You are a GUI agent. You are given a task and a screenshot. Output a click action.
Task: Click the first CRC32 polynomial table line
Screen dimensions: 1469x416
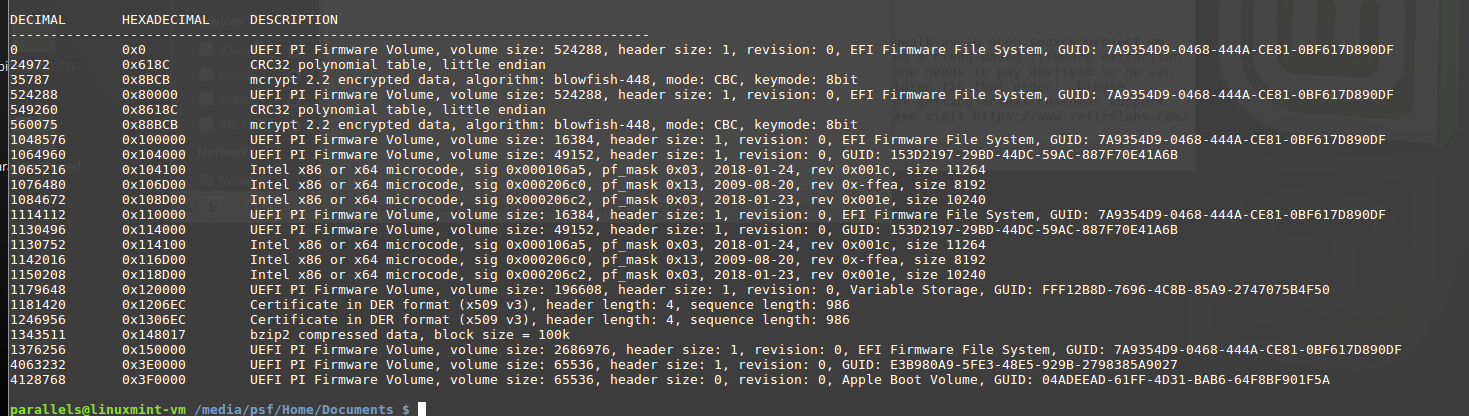(x=397, y=63)
